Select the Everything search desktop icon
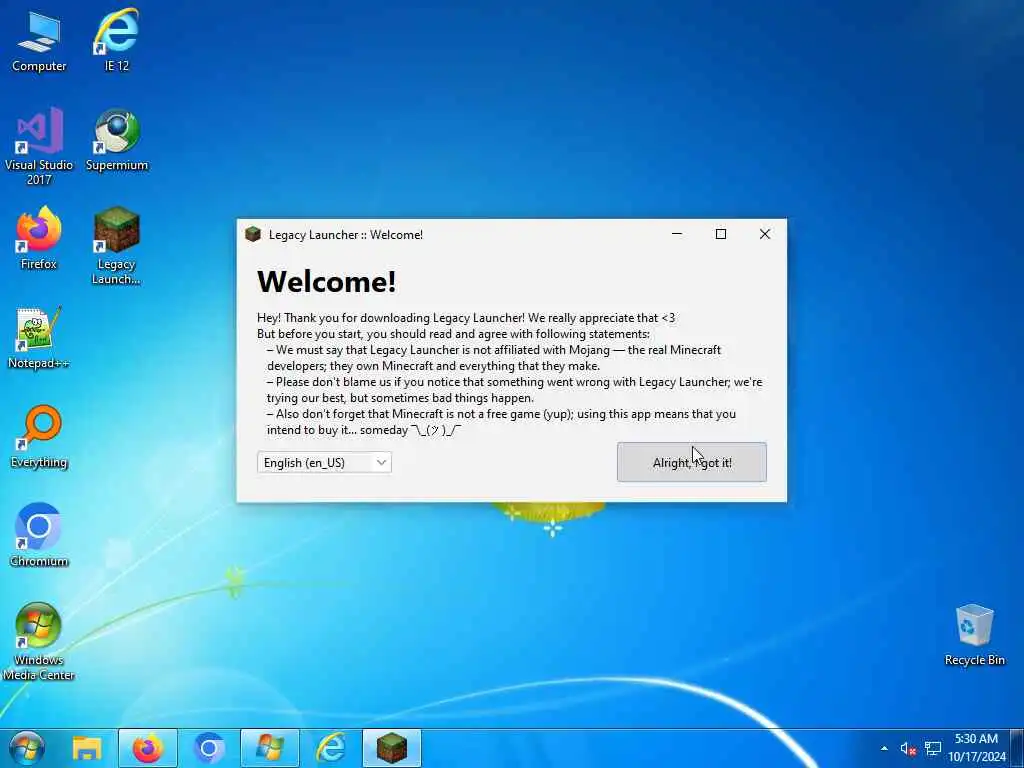Screen dimensions: 1024x768 (x=39, y=438)
